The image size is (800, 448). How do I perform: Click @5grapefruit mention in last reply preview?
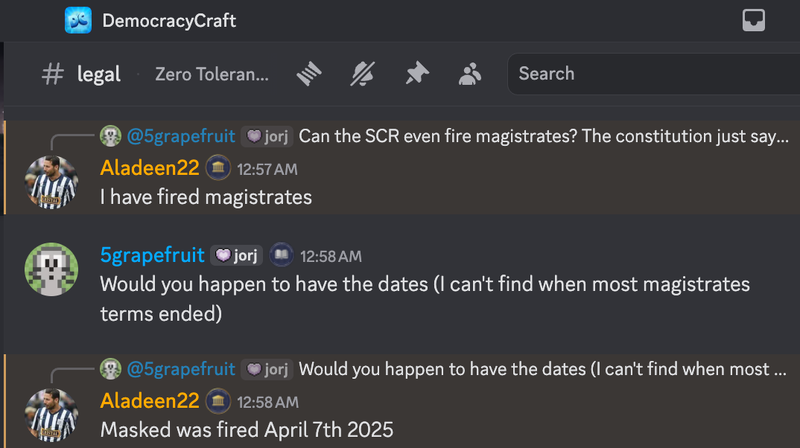click(181, 369)
